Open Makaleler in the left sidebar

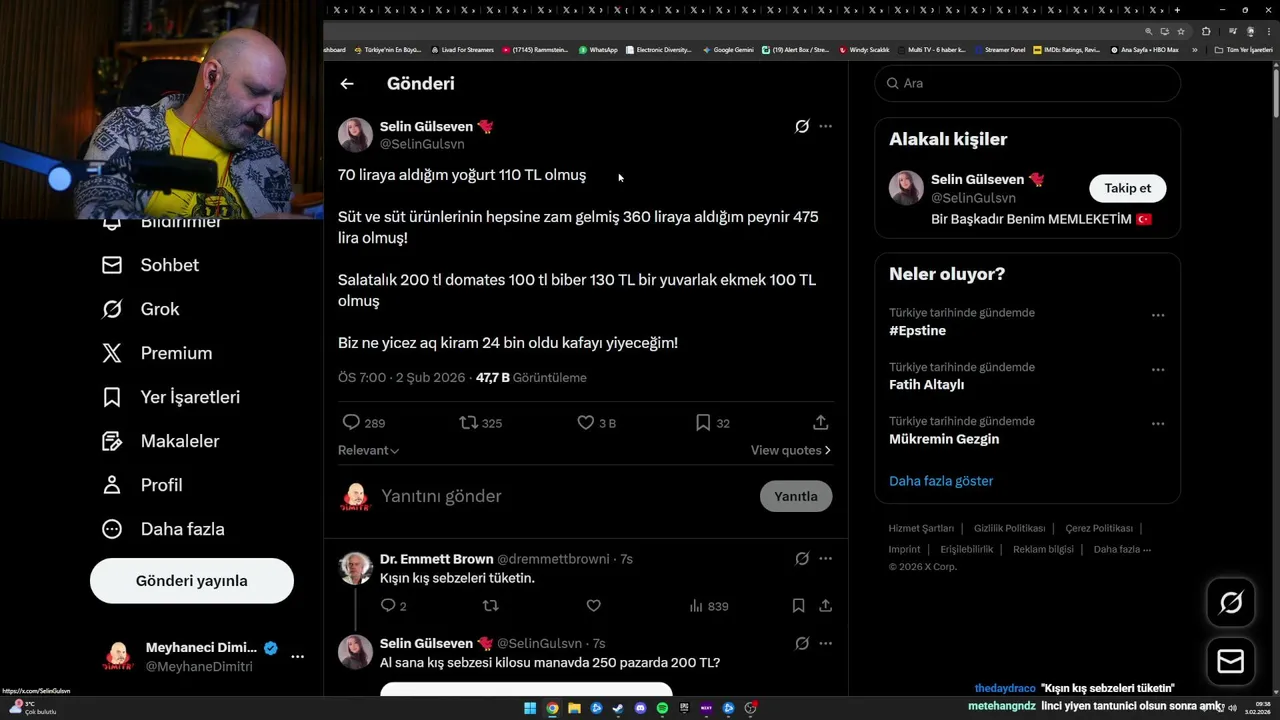click(x=161, y=441)
